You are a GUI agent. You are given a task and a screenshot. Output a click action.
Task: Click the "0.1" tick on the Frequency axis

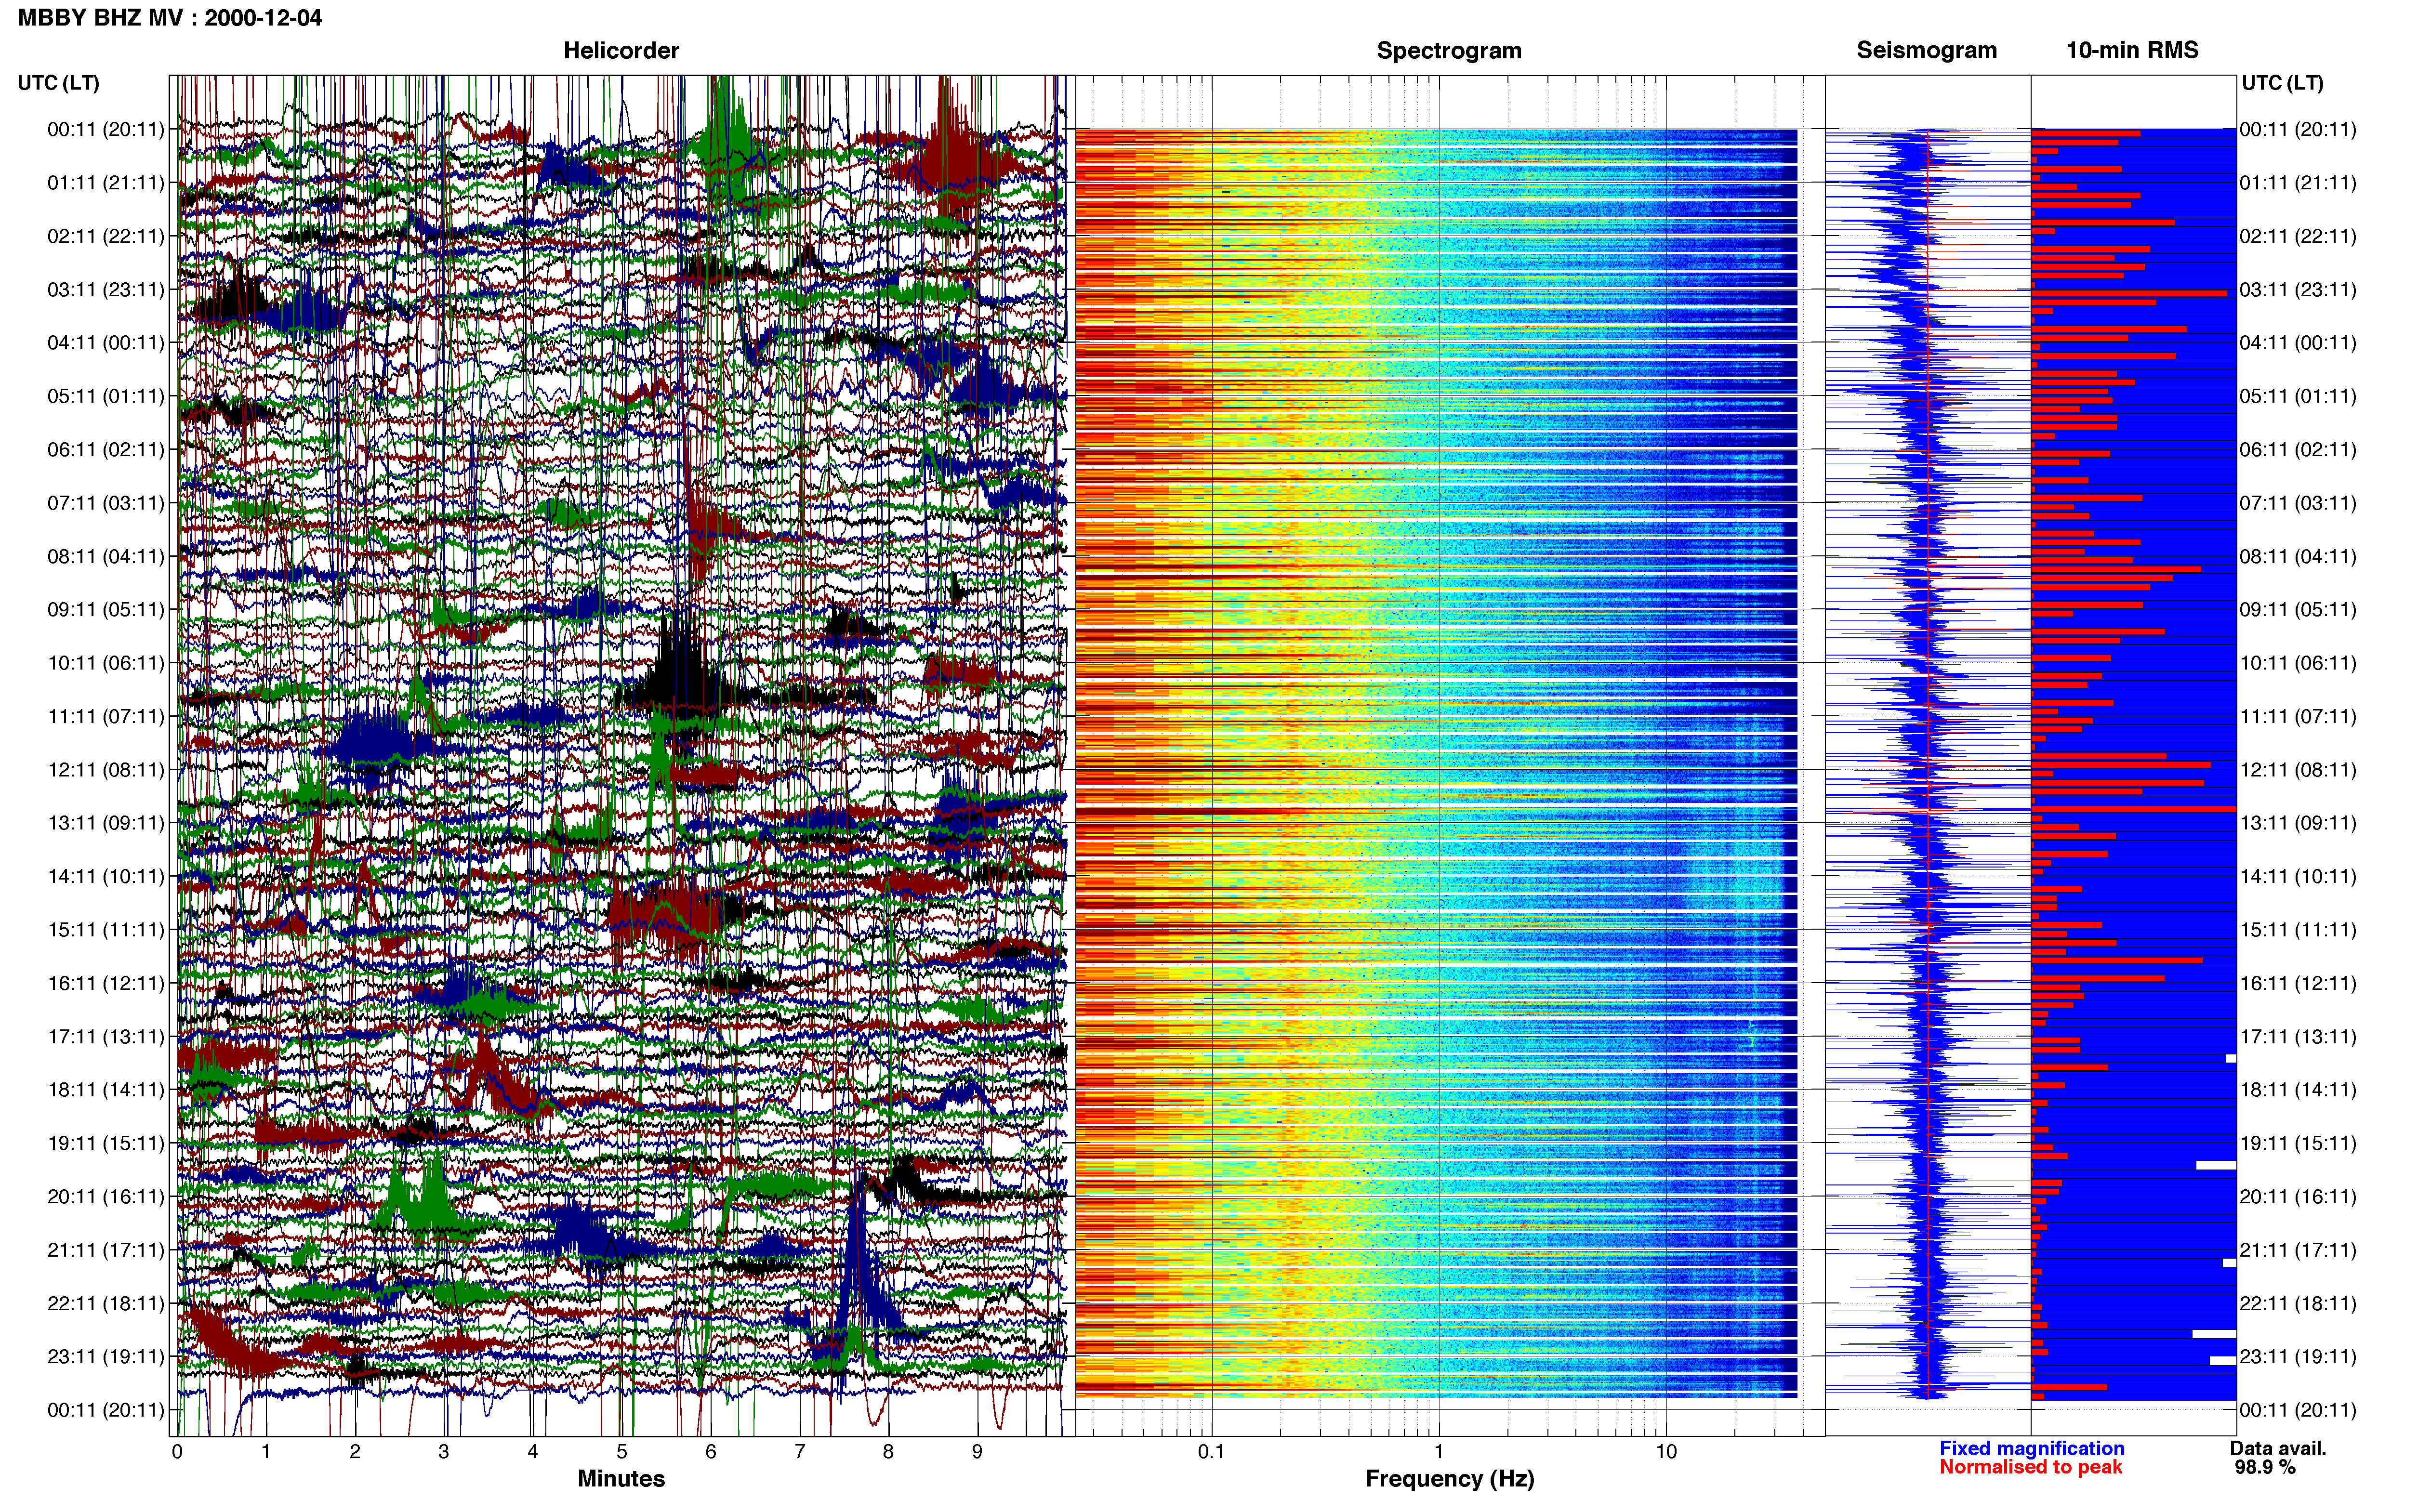1211,1452
